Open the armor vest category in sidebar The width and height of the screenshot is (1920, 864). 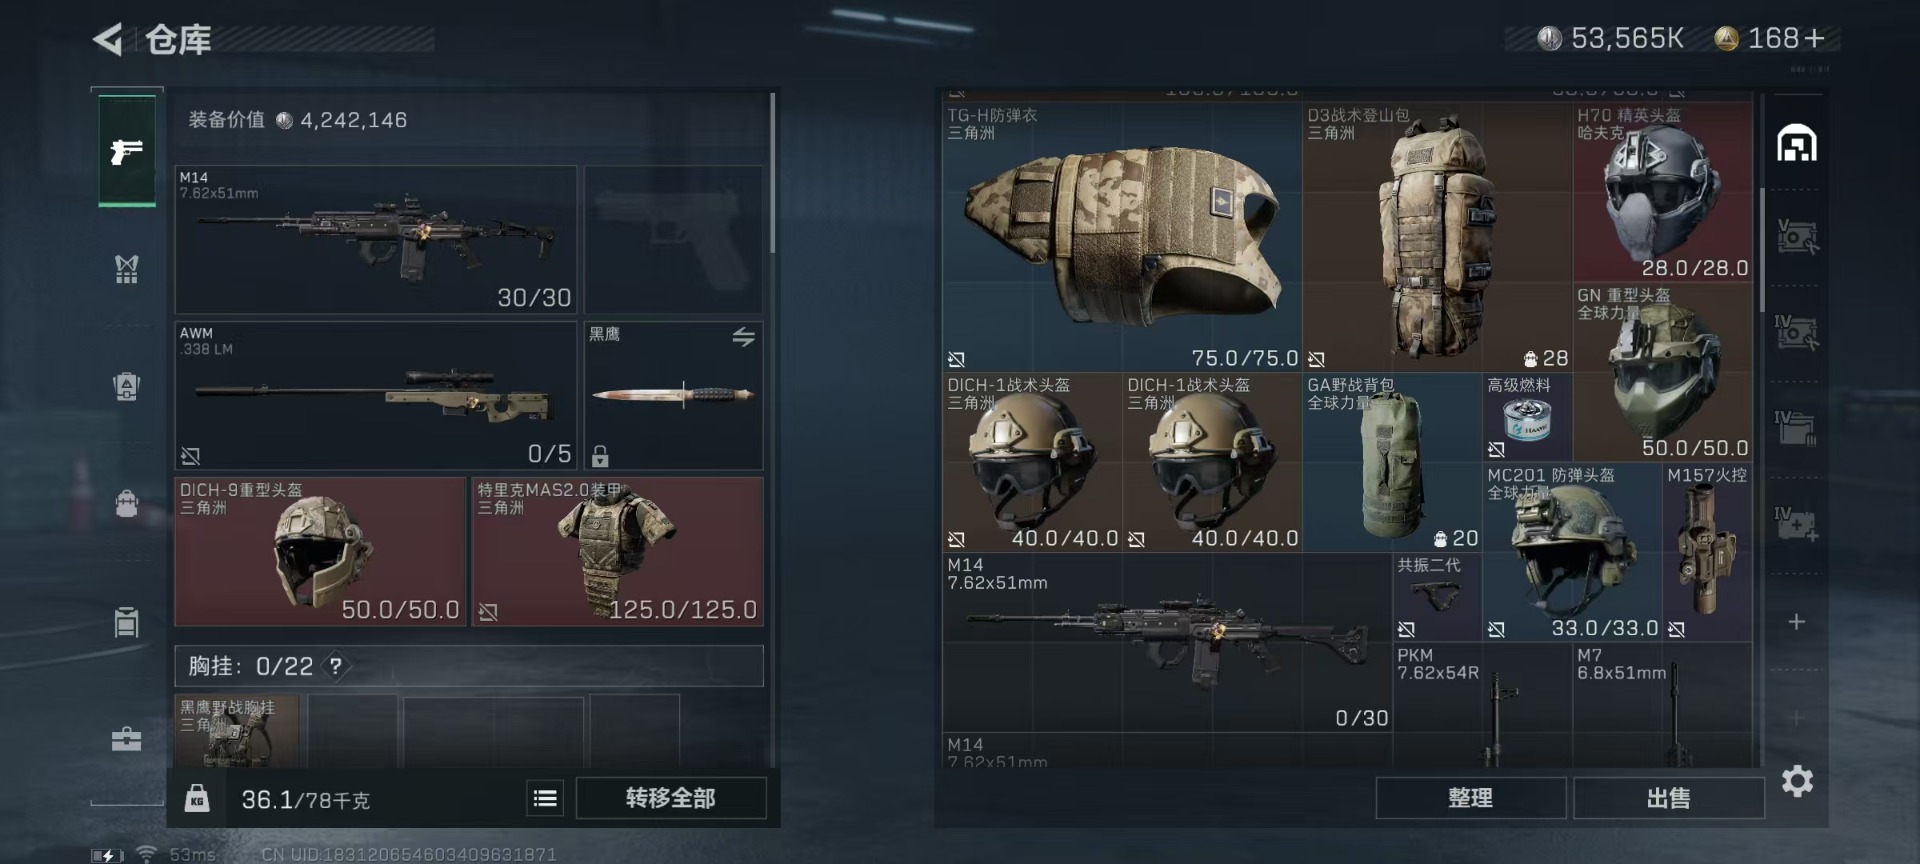[126, 268]
